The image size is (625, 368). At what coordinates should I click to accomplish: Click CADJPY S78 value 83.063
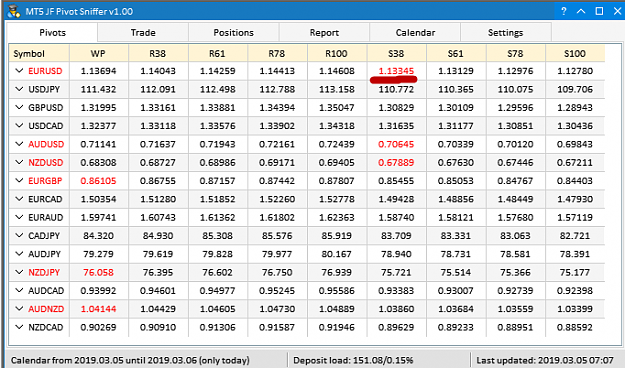(515, 236)
